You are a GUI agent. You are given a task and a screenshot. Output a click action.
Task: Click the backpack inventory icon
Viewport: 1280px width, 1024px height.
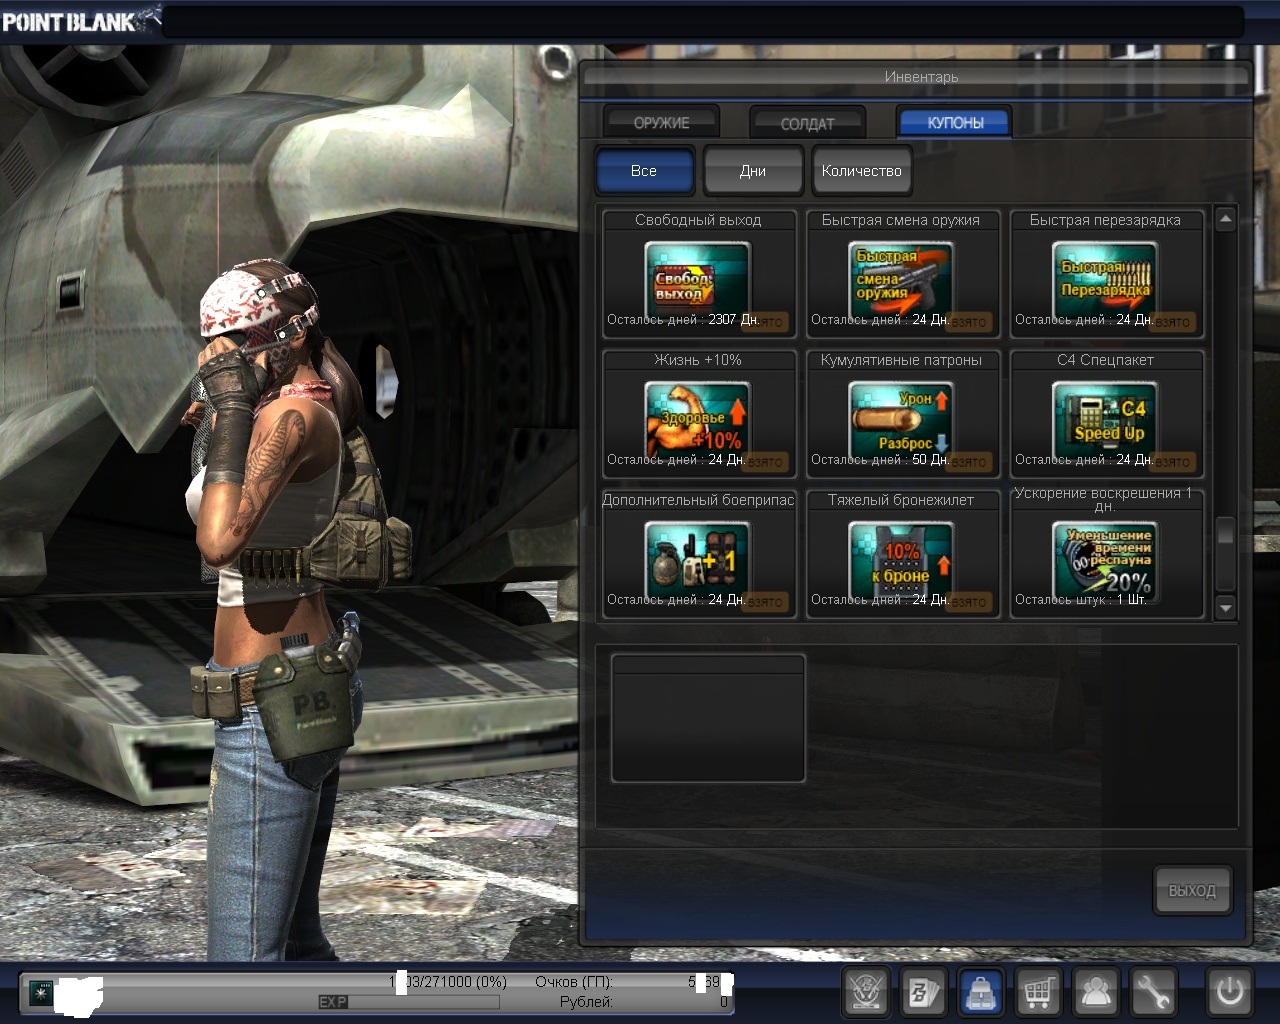point(981,993)
